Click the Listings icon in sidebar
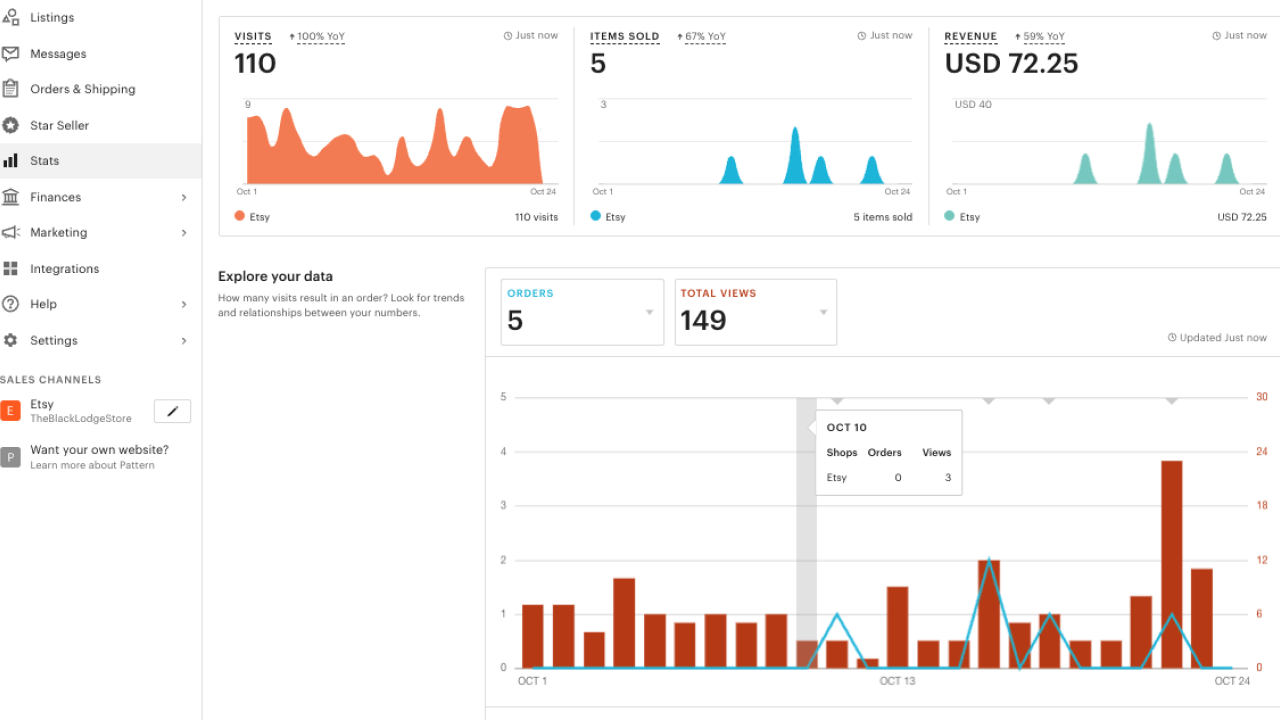This screenshot has height=720, width=1280. [x=11, y=17]
